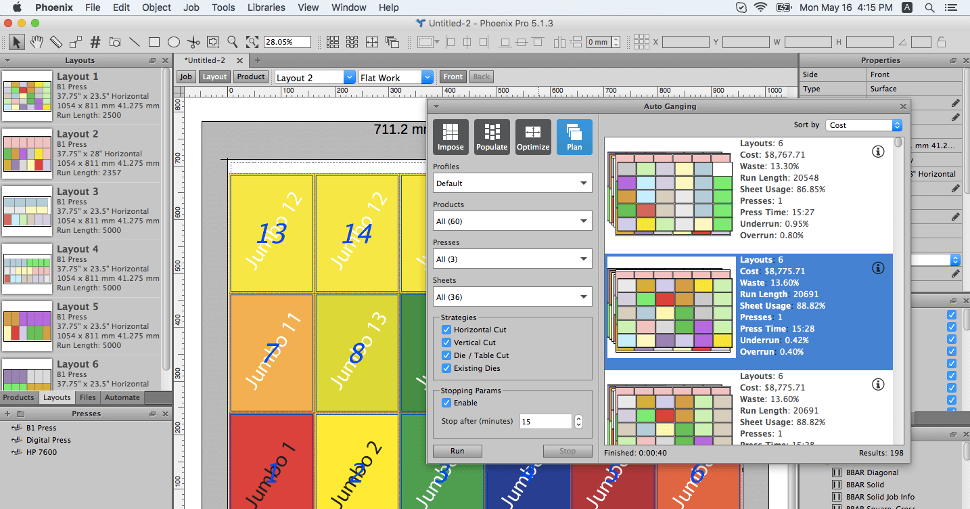Click the zoom percentage field 28.05%

(287, 42)
